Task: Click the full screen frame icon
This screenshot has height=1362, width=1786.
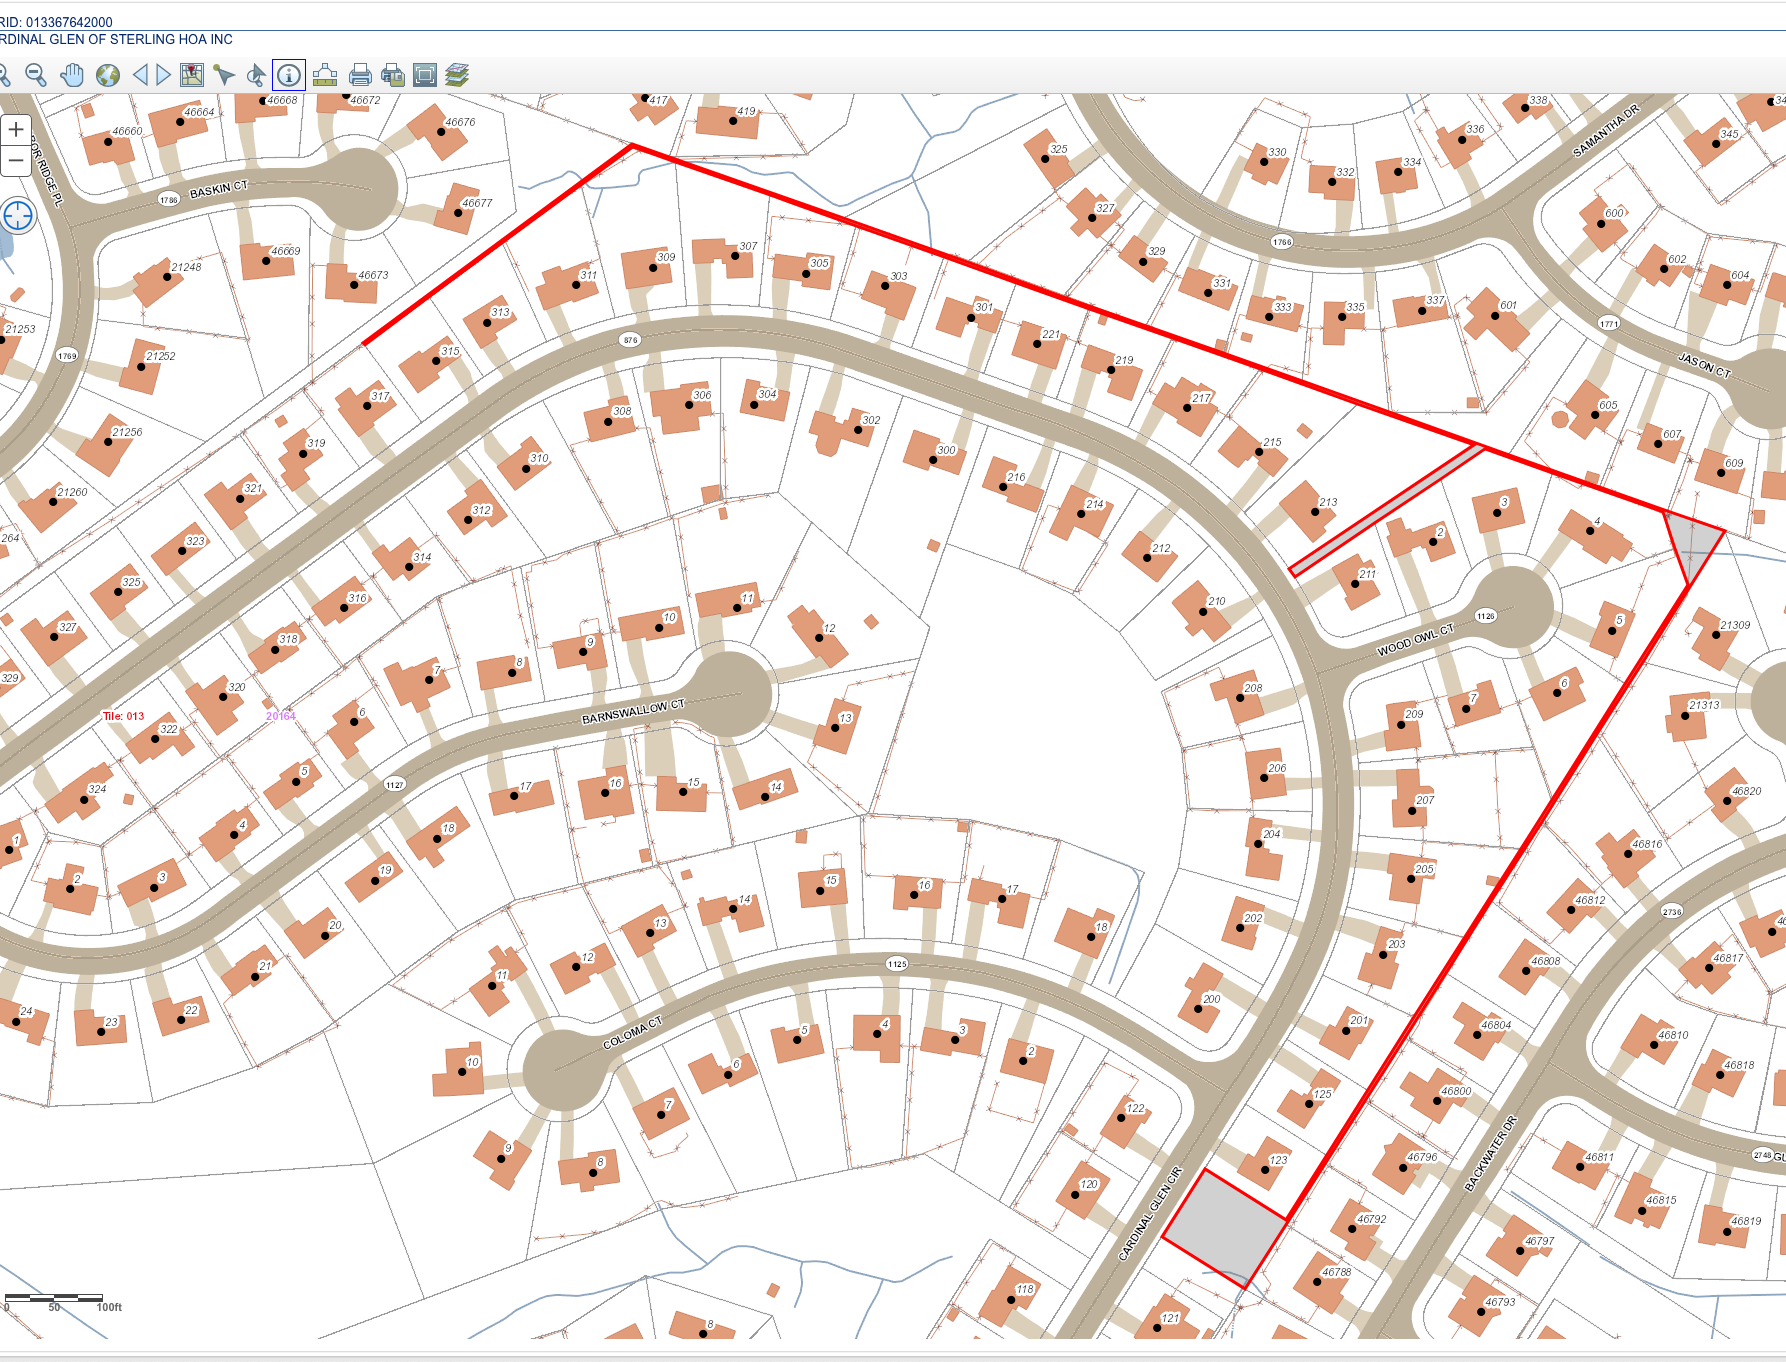Action: 425,75
